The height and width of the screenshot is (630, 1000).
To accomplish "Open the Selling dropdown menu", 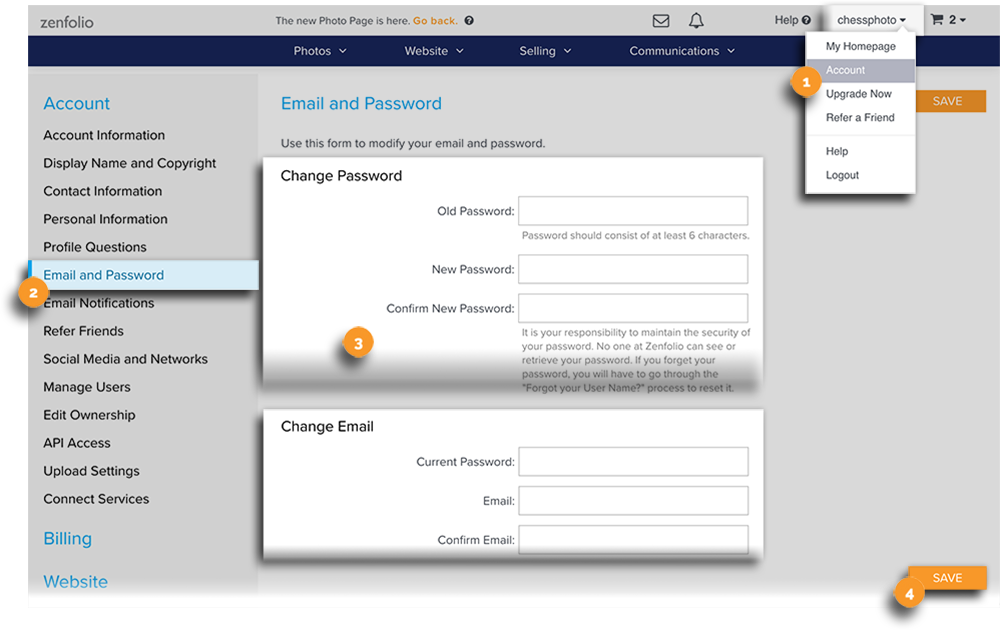I will pos(545,51).
